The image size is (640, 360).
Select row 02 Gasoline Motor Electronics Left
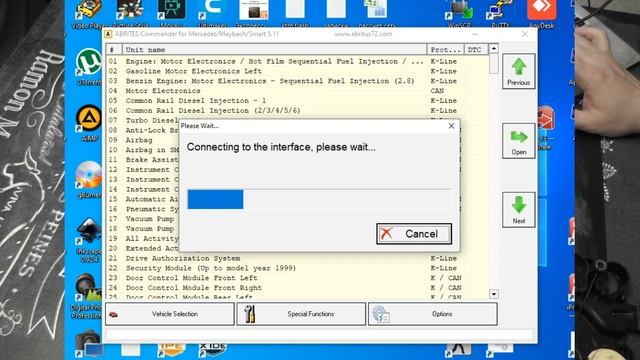click(297, 71)
